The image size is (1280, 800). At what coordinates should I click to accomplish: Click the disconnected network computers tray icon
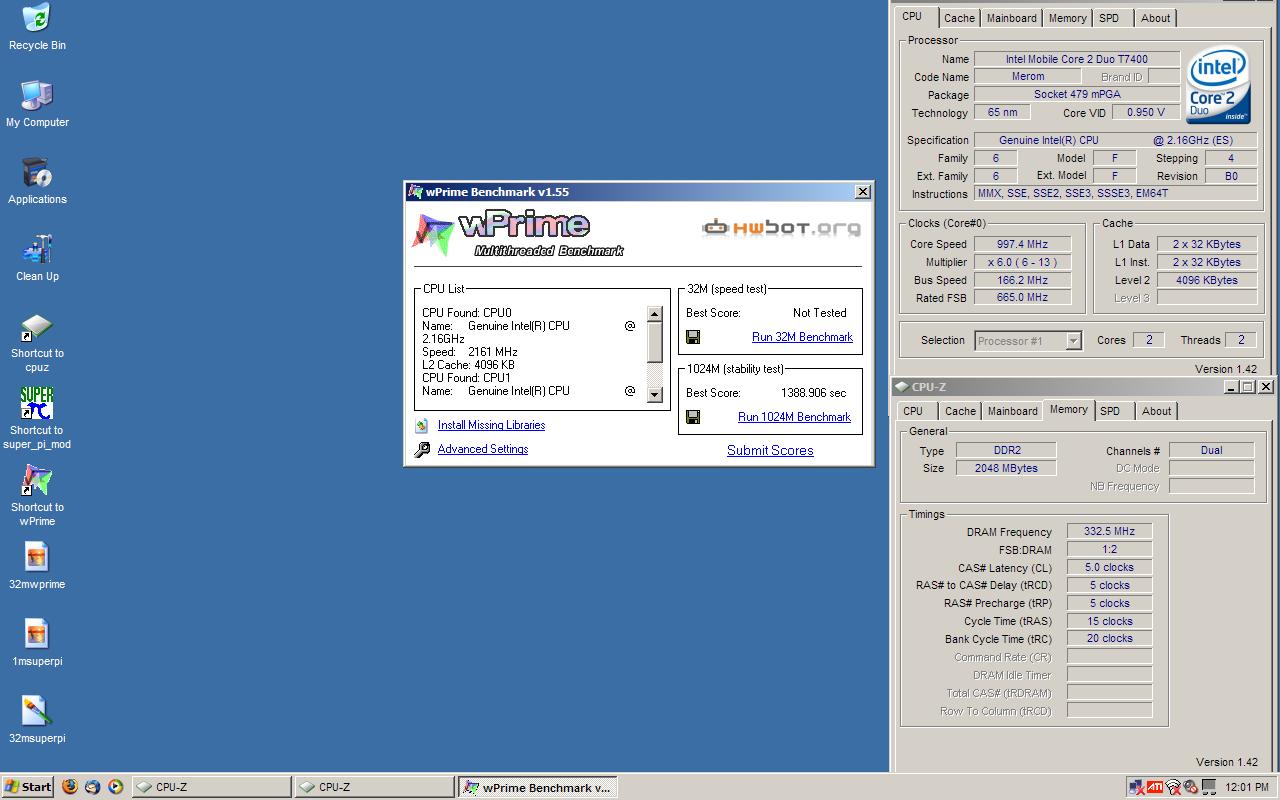click(1137, 787)
